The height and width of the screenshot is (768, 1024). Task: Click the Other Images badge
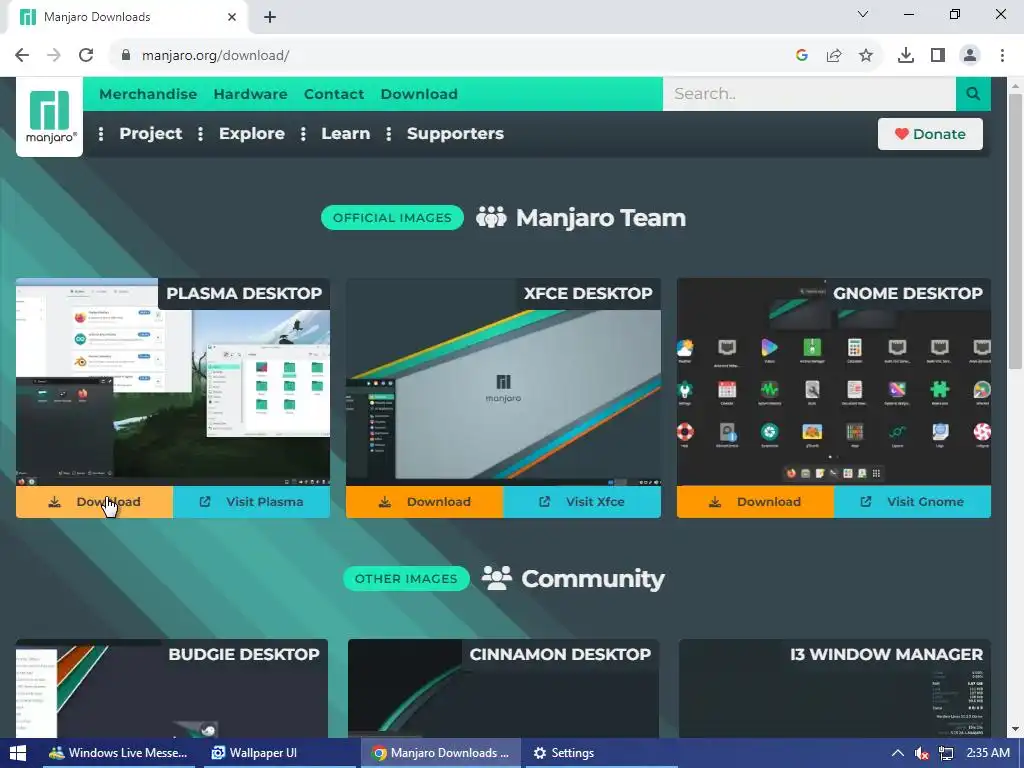click(x=406, y=579)
